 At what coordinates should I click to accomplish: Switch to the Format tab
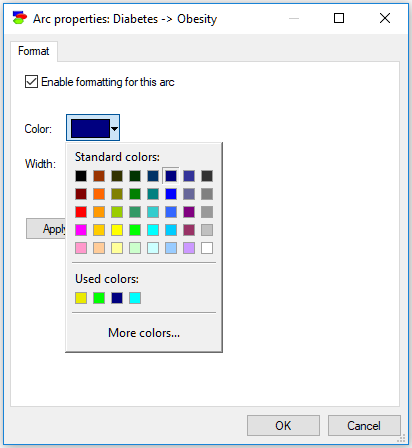34,51
